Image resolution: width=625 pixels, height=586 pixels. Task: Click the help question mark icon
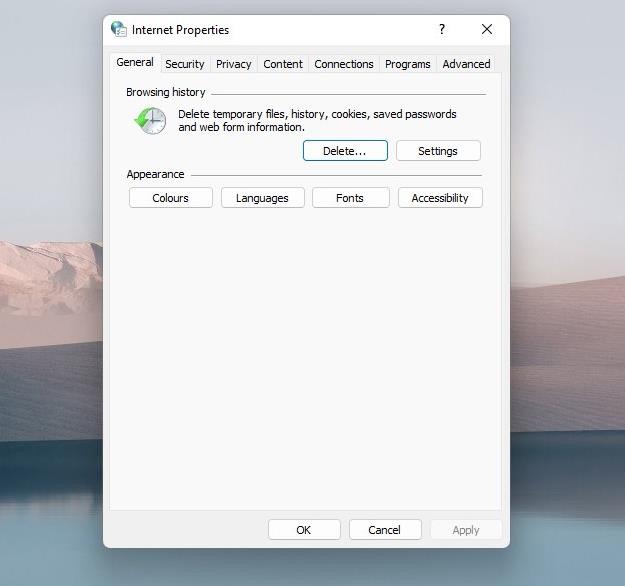pos(442,29)
